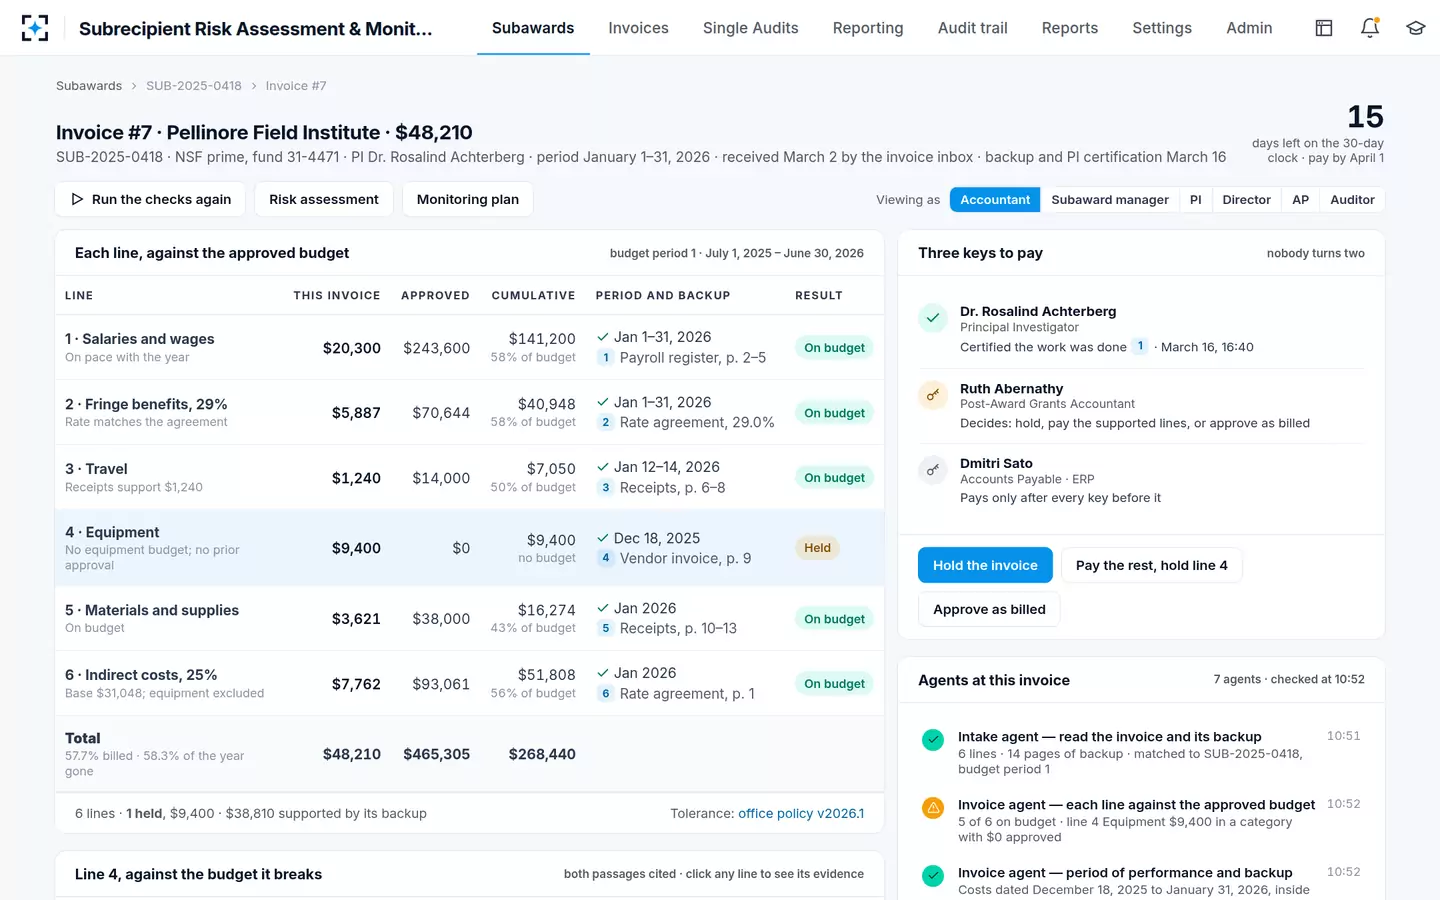The width and height of the screenshot is (1440, 900).
Task: Open the office policy v2026.1 link
Action: pos(801,814)
